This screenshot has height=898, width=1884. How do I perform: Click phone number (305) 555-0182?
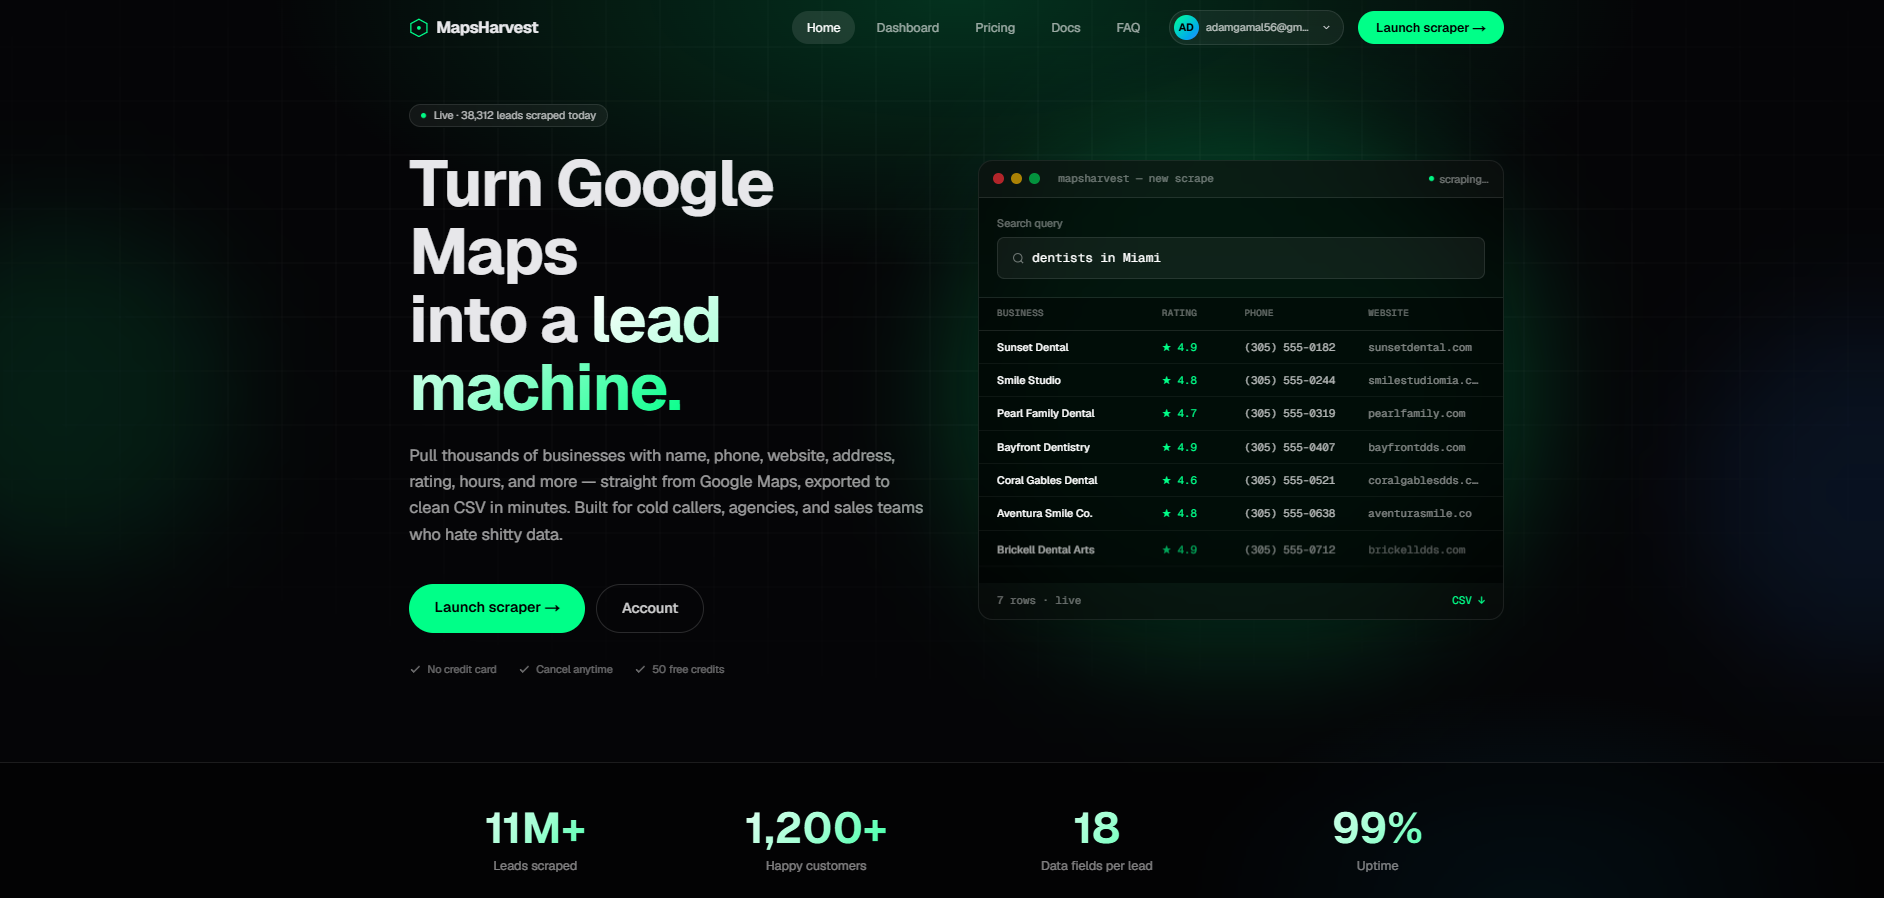tap(1290, 347)
